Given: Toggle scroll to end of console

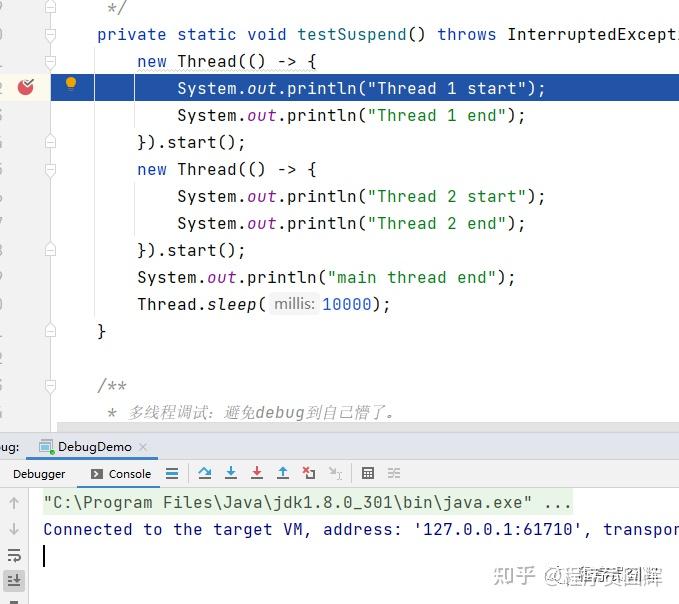Looking at the screenshot, I should [14, 580].
